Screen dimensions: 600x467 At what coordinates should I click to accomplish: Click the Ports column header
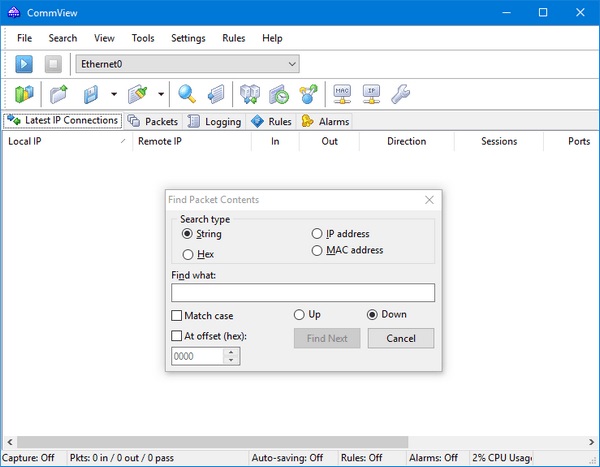571,141
